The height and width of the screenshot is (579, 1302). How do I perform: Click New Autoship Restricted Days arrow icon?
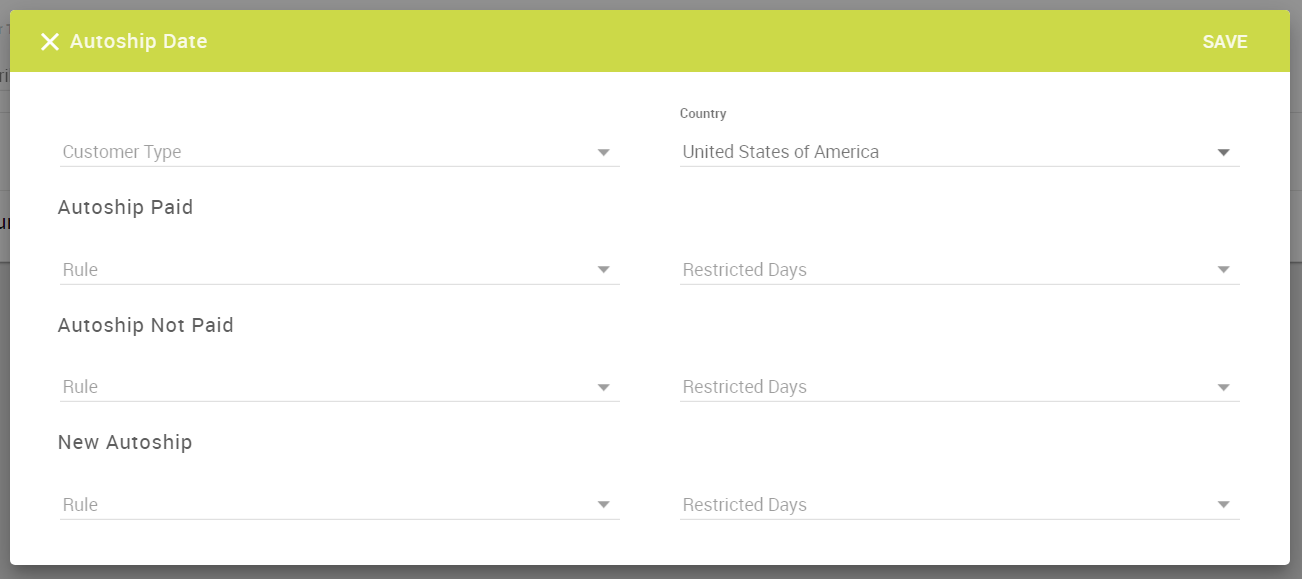pyautogui.click(x=1223, y=505)
